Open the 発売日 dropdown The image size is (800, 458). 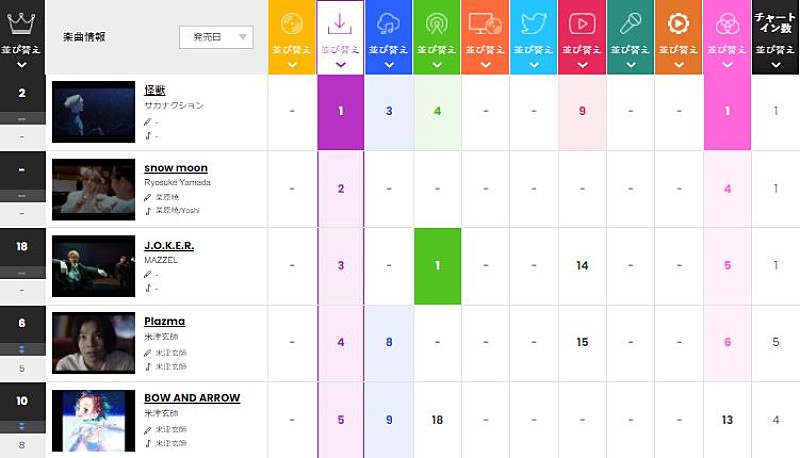pos(216,37)
